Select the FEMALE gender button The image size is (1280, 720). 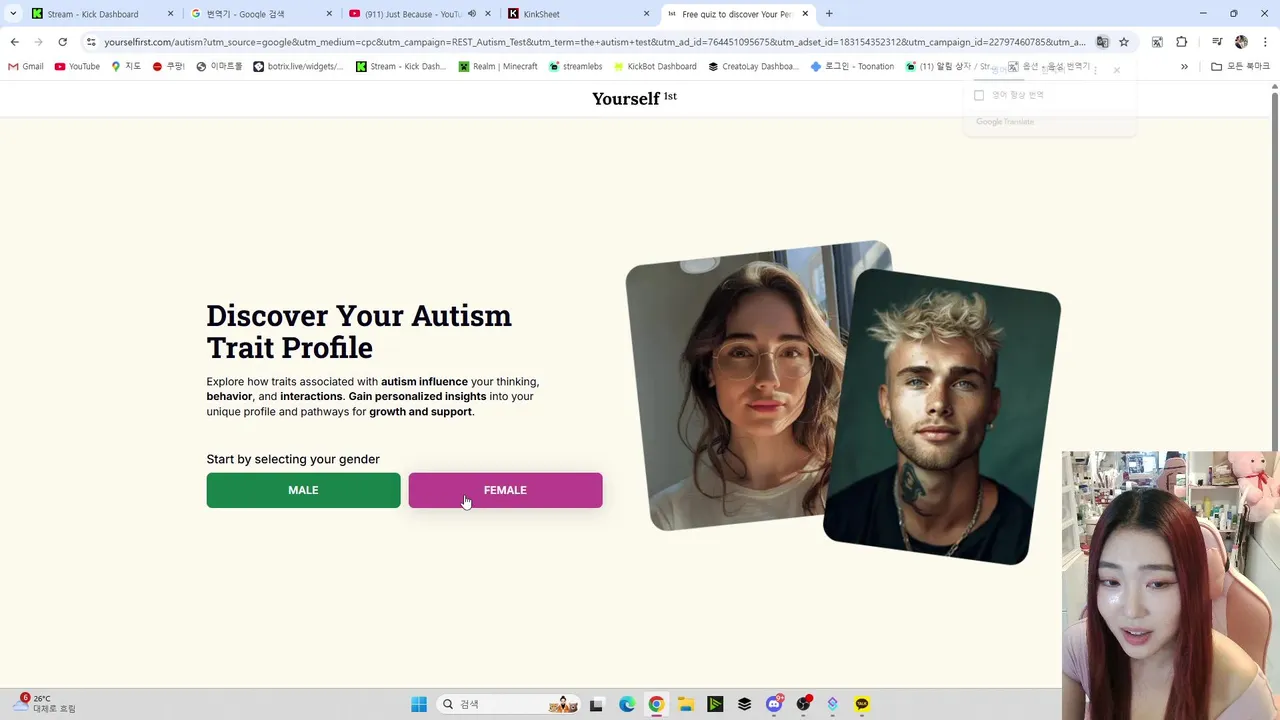pos(505,490)
